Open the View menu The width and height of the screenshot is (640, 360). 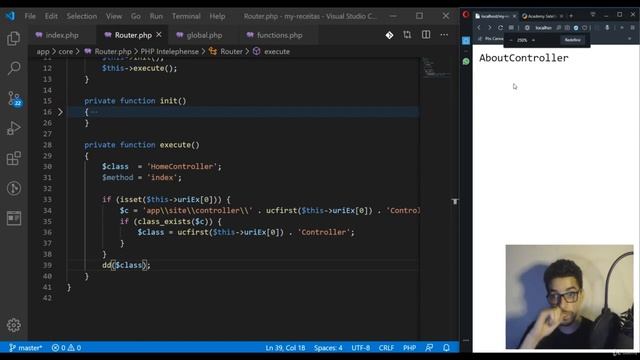(114, 16)
